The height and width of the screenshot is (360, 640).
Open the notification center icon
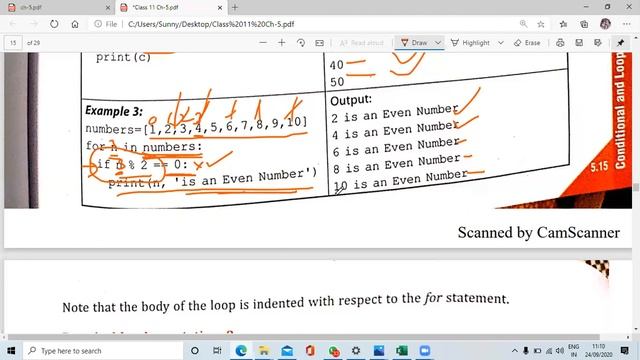624,351
